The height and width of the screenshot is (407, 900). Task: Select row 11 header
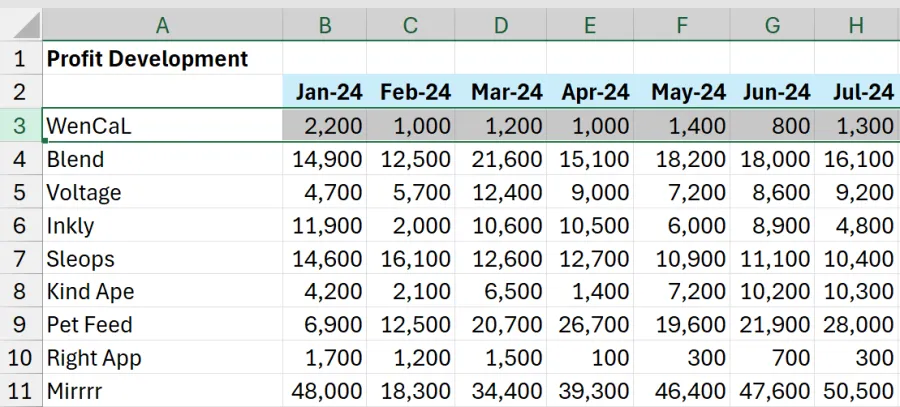click(x=21, y=391)
